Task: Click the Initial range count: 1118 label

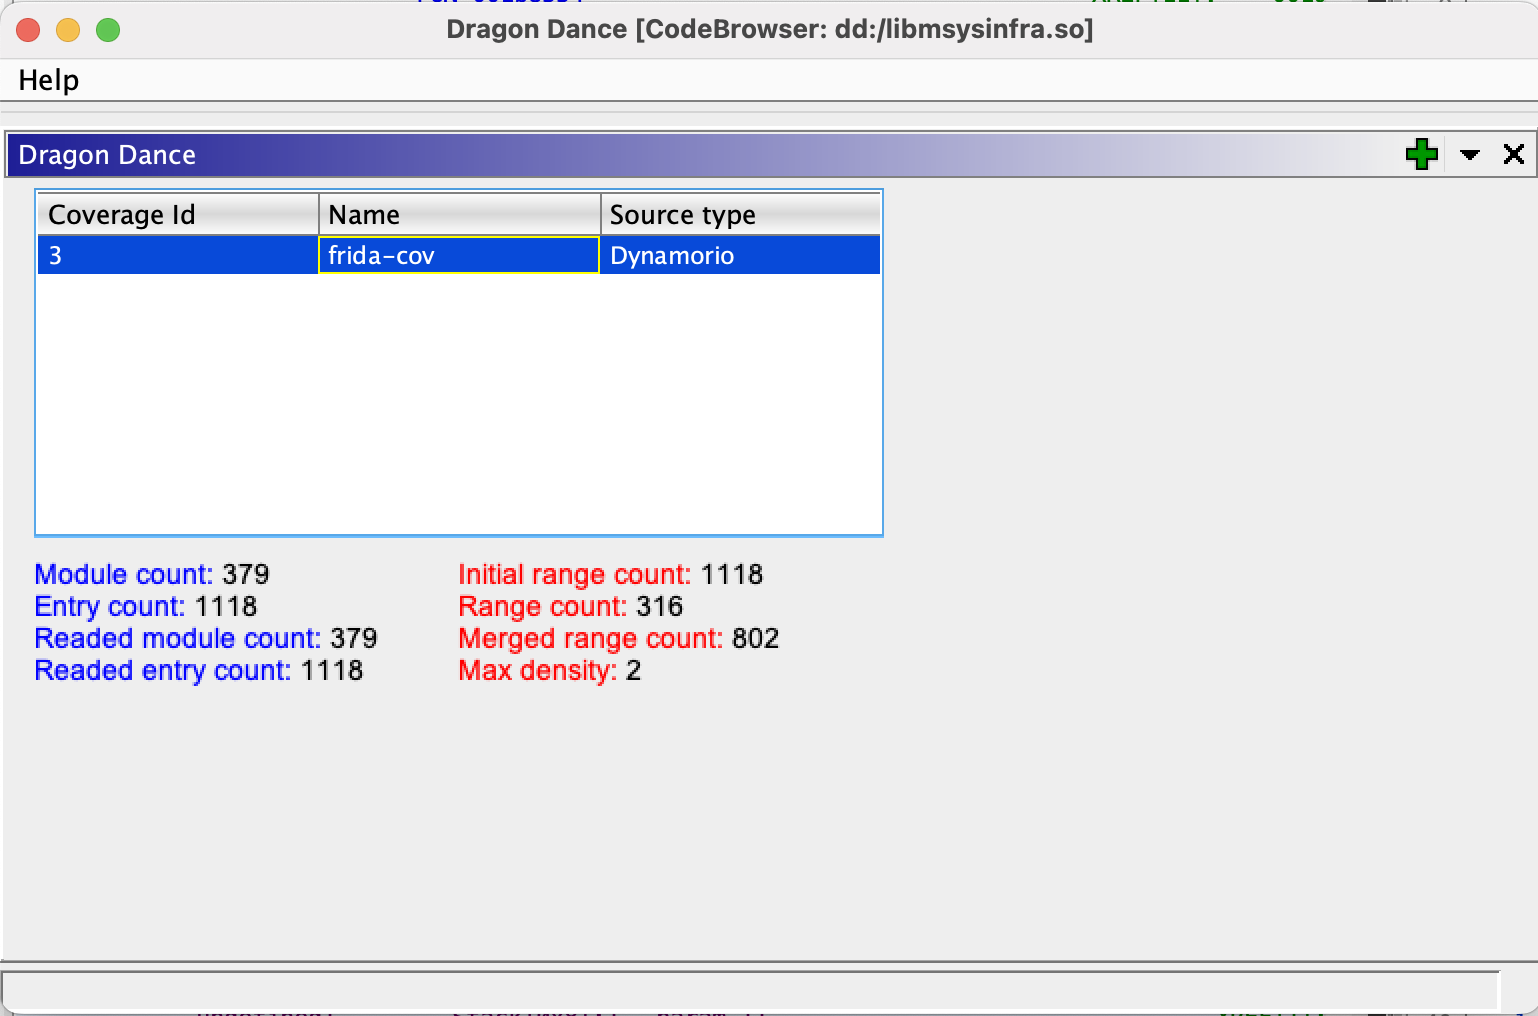Action: tap(611, 574)
